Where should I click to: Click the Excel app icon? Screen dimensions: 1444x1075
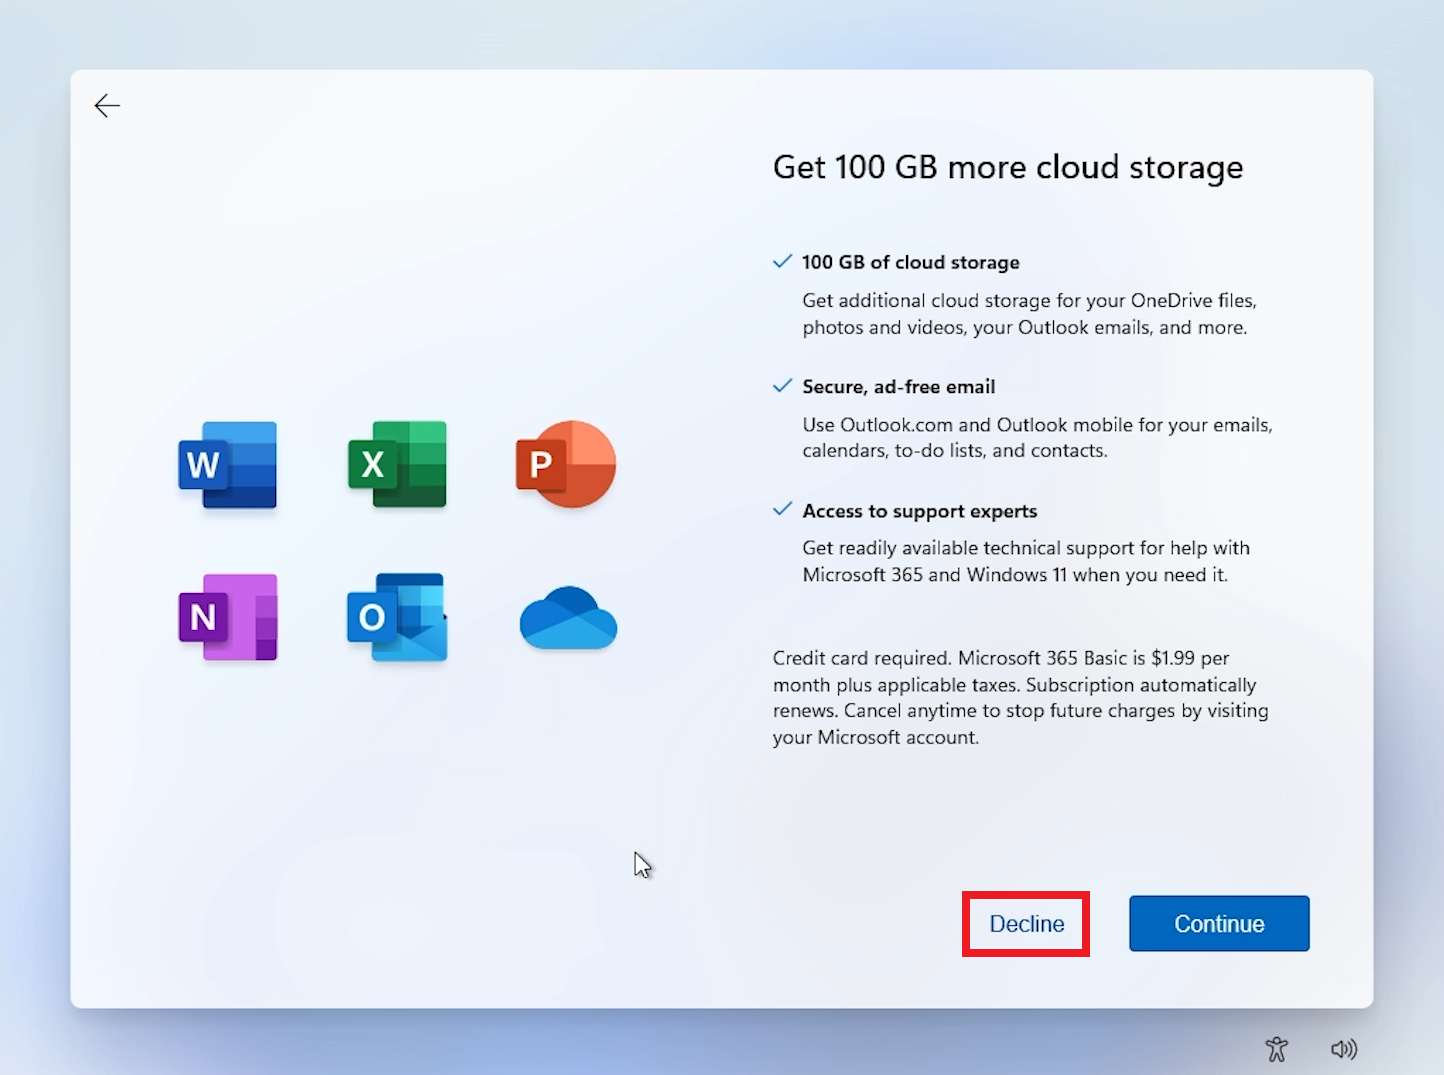point(396,465)
